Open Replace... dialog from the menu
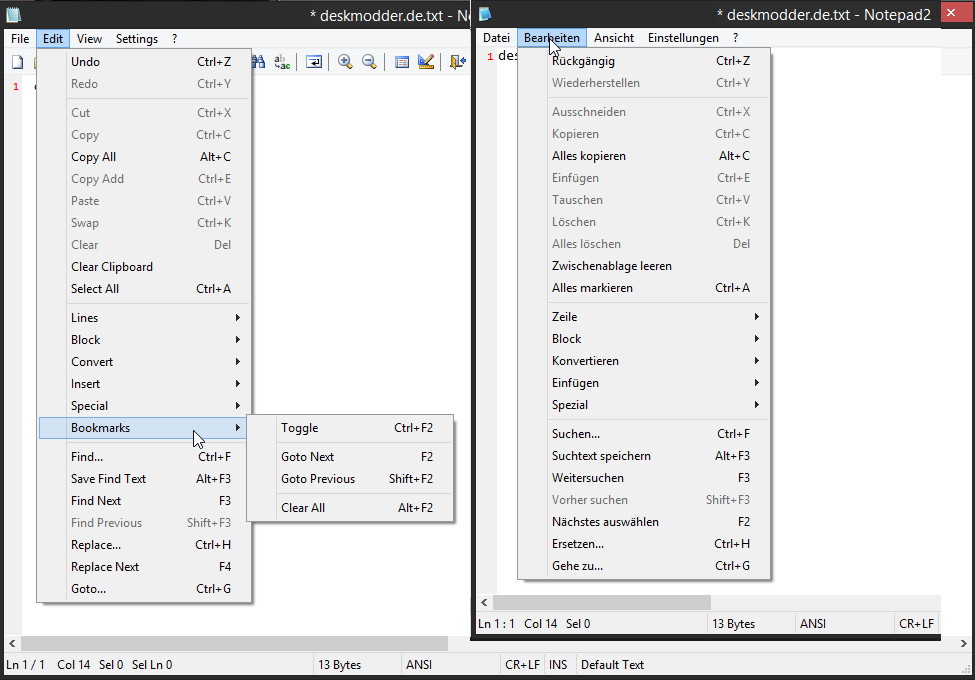Screen dimensions: 975x680 pos(145,544)
